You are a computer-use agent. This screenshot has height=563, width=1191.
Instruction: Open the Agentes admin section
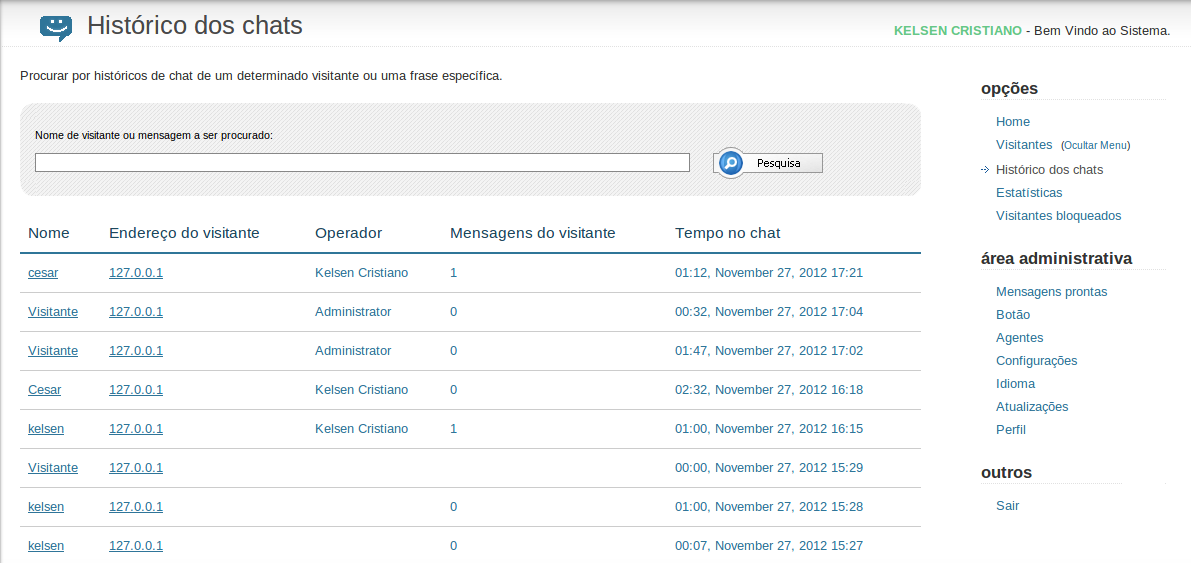(1019, 338)
